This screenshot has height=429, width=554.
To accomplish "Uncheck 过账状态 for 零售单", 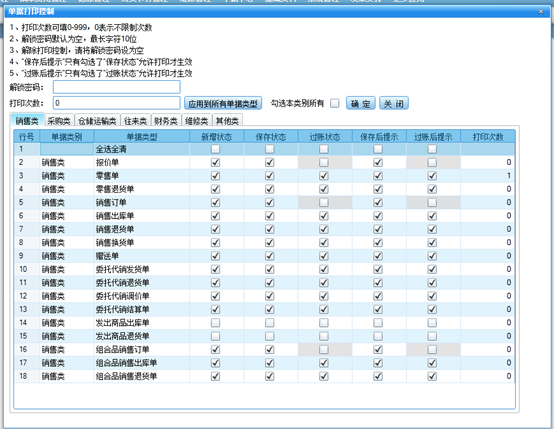I will 324,176.
